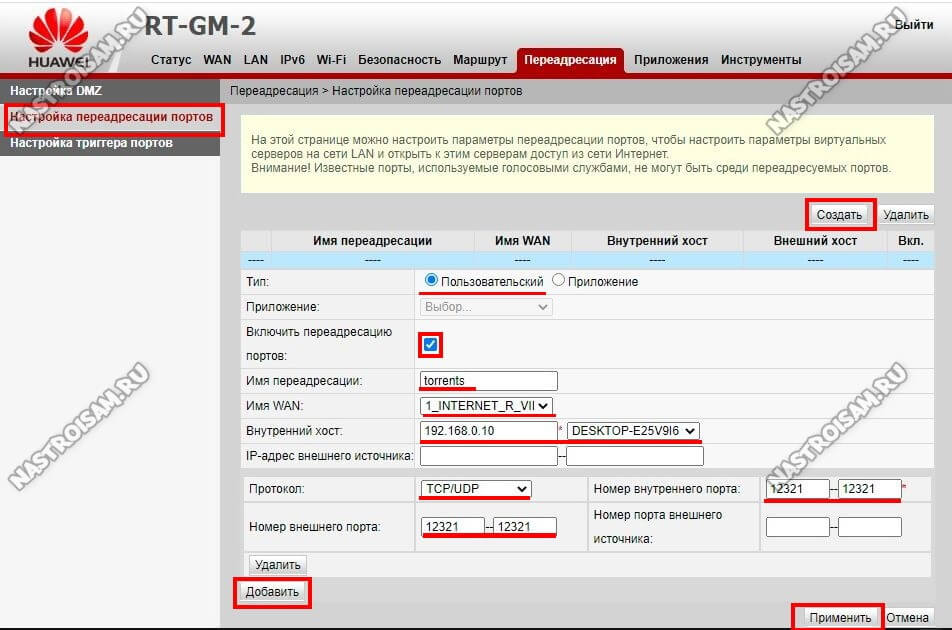This screenshot has height=630, width=952.
Task: Open the Имя WAN dropdown
Action: click(x=487, y=406)
